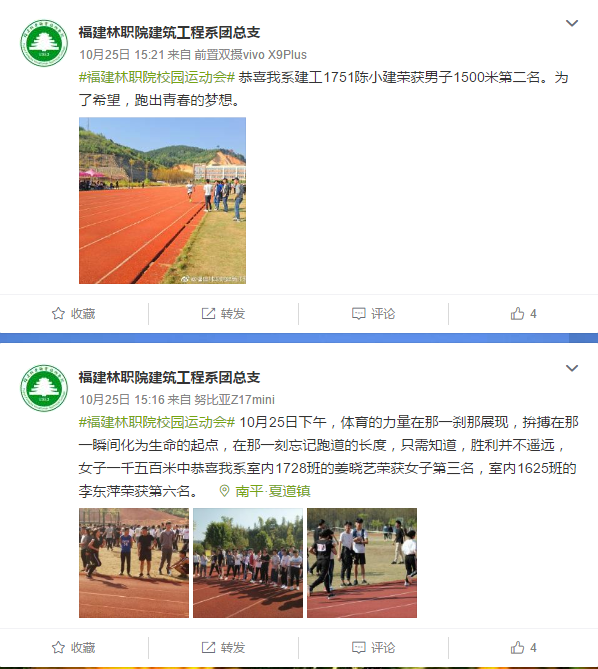Image resolution: width=598 pixels, height=669 pixels.
Task: Open first post author name 福建林职院建筑工程系团总支
Action: (169, 32)
